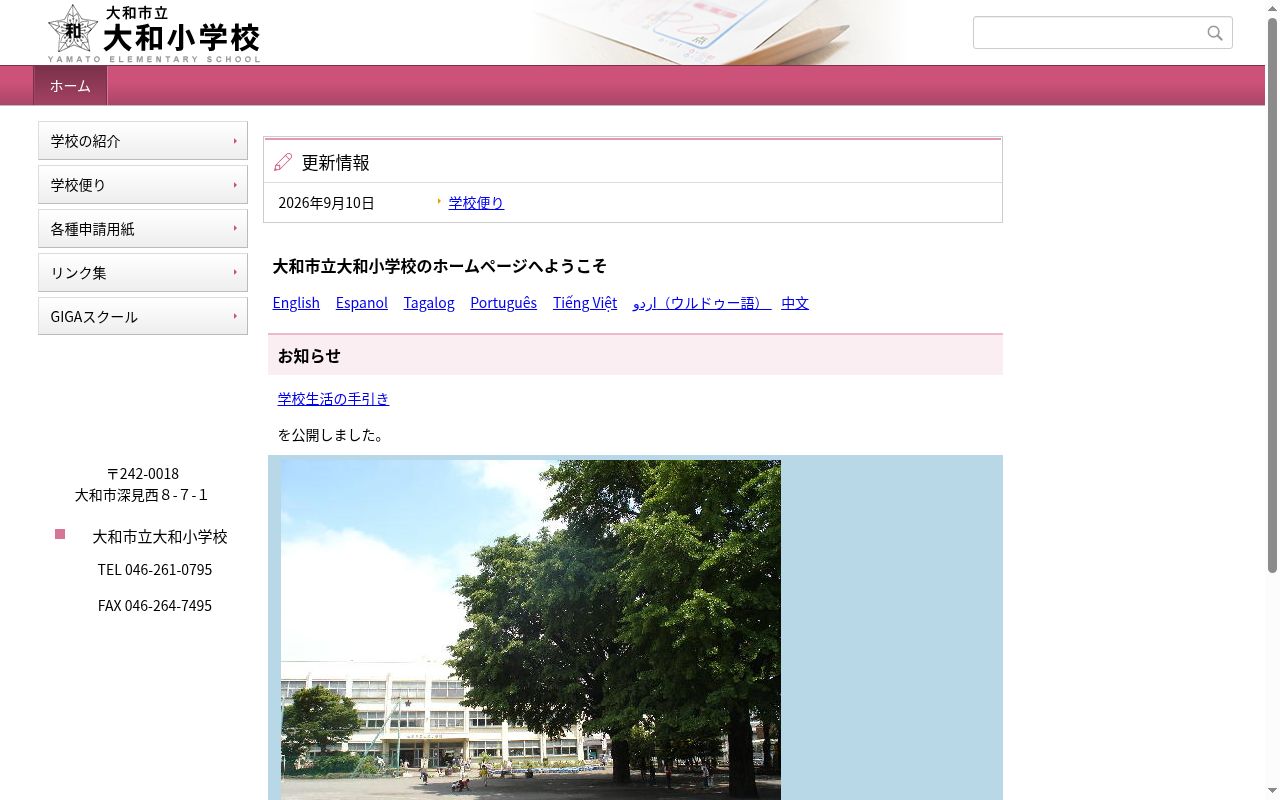Click the date 2026年9月10日

[326, 203]
